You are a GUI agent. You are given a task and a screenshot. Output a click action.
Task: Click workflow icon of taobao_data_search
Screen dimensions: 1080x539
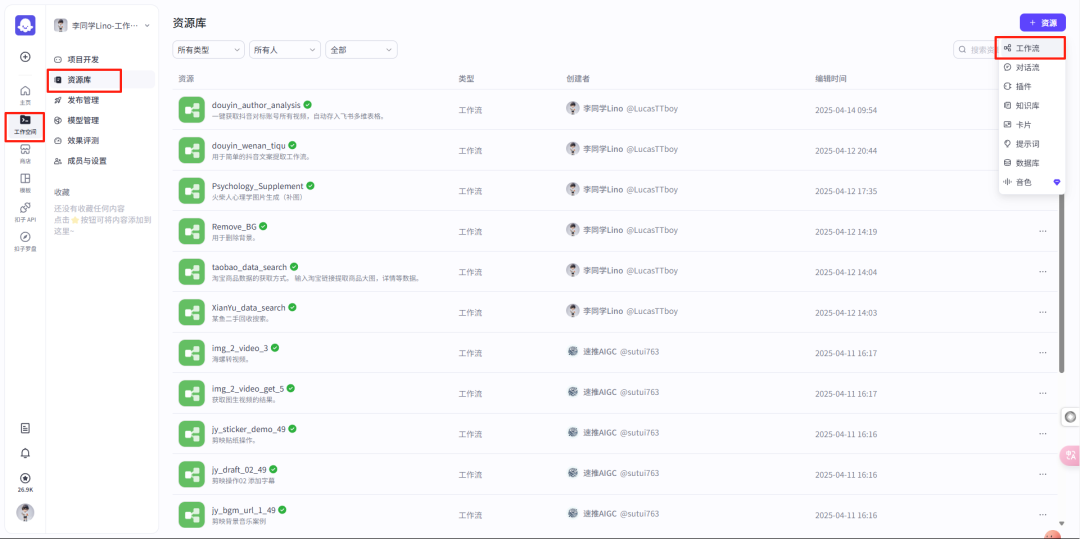190,272
